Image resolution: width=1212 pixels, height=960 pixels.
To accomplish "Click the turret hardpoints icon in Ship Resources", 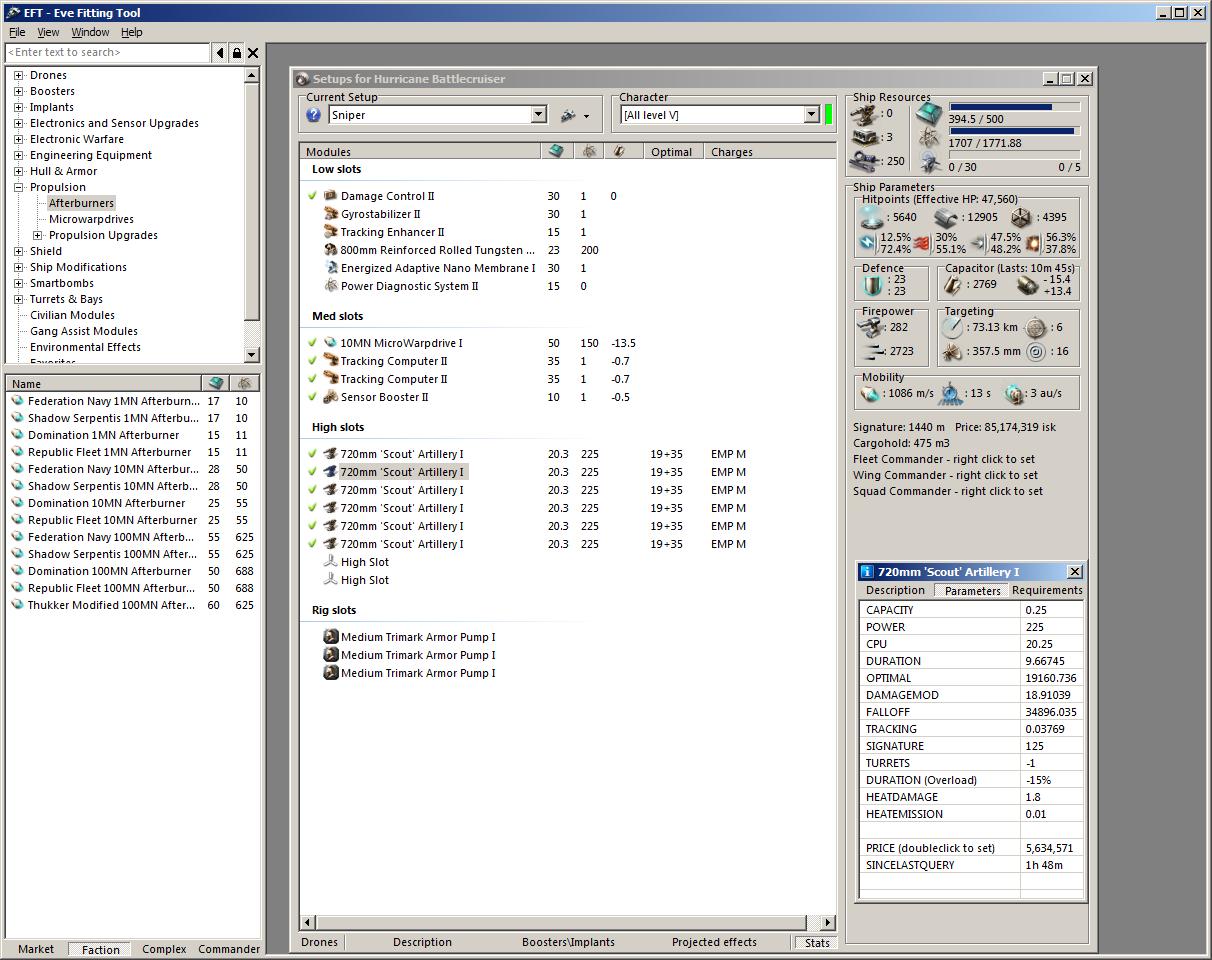I will 865,113.
